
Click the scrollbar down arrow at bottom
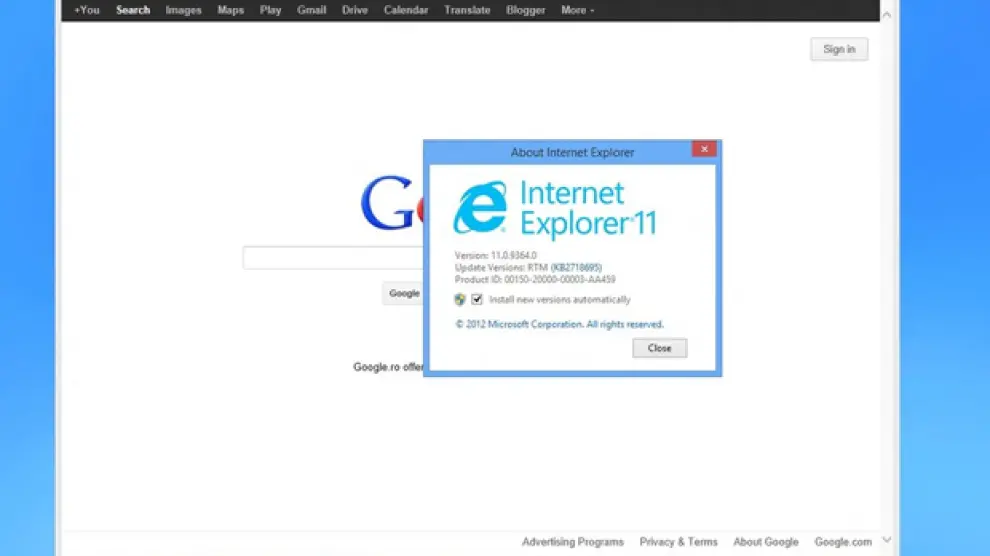[888, 541]
